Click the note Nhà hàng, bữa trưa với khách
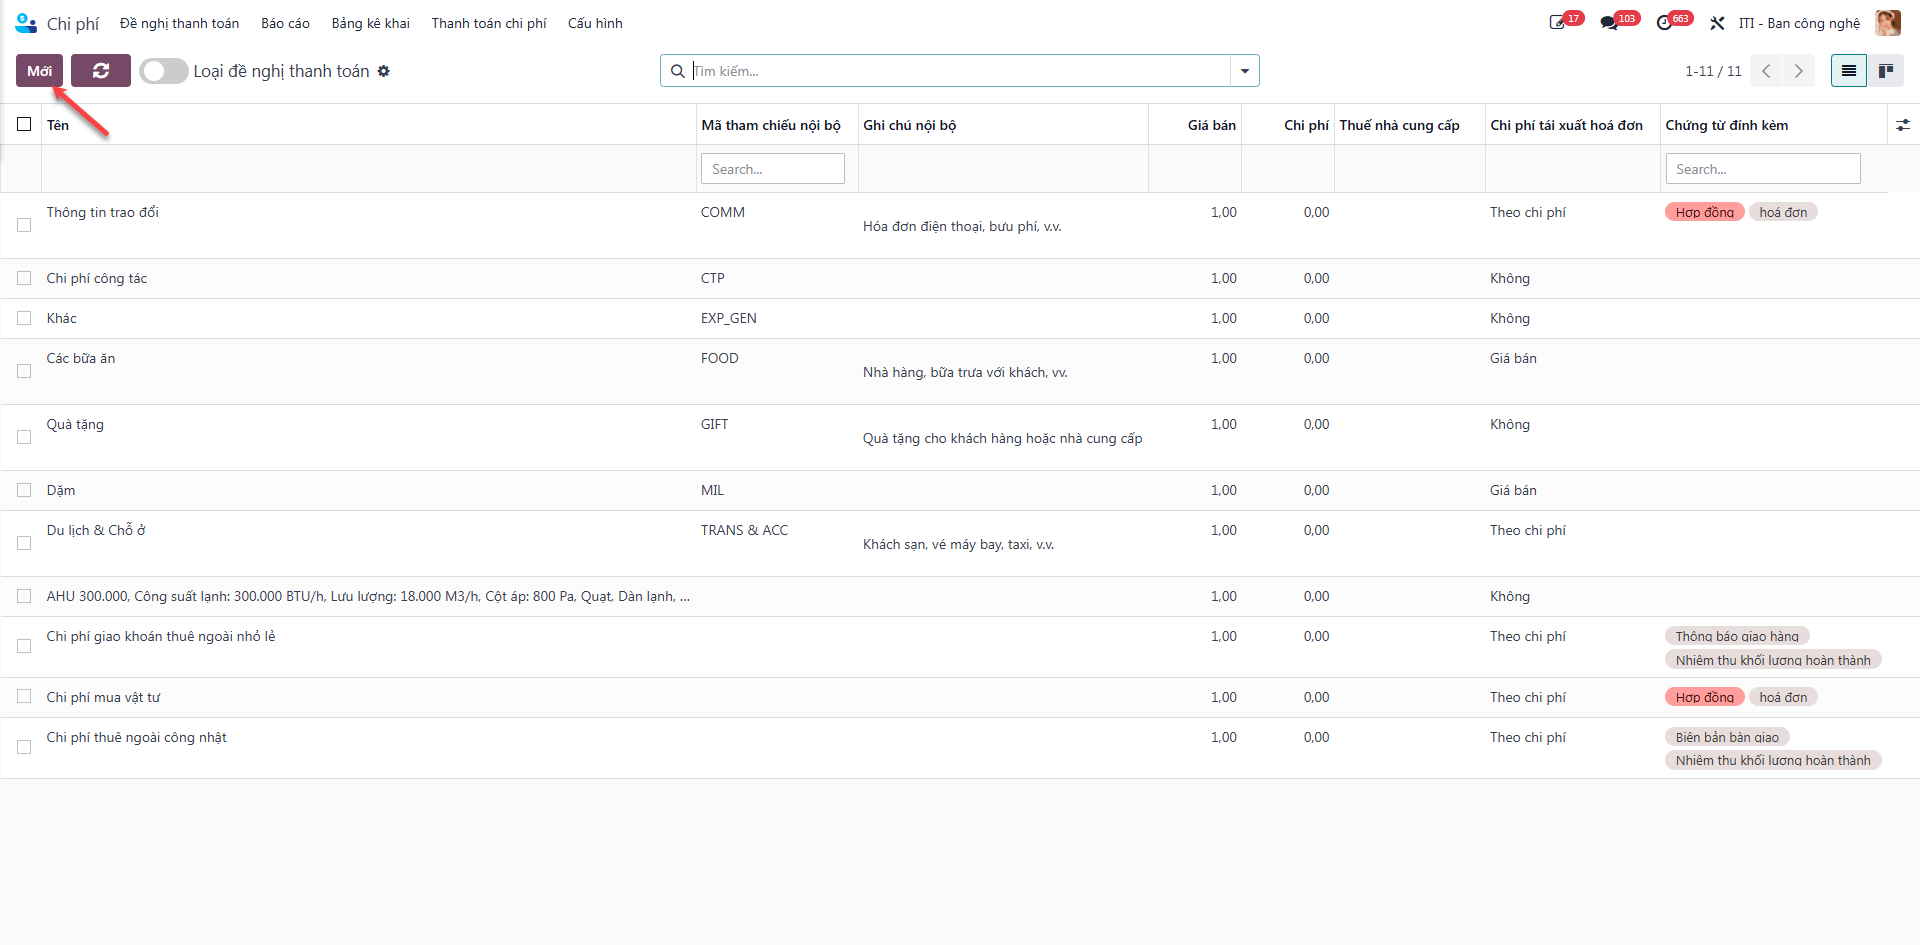1920x945 pixels. pyautogui.click(x=965, y=372)
